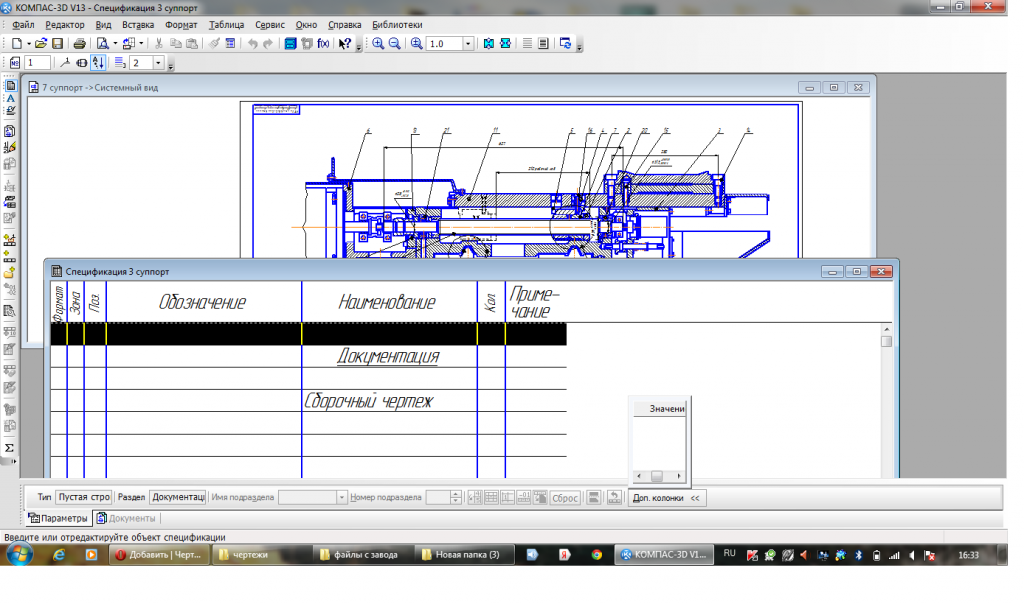Cut selection with the scissors icon
1024x604 pixels.
pos(159,44)
